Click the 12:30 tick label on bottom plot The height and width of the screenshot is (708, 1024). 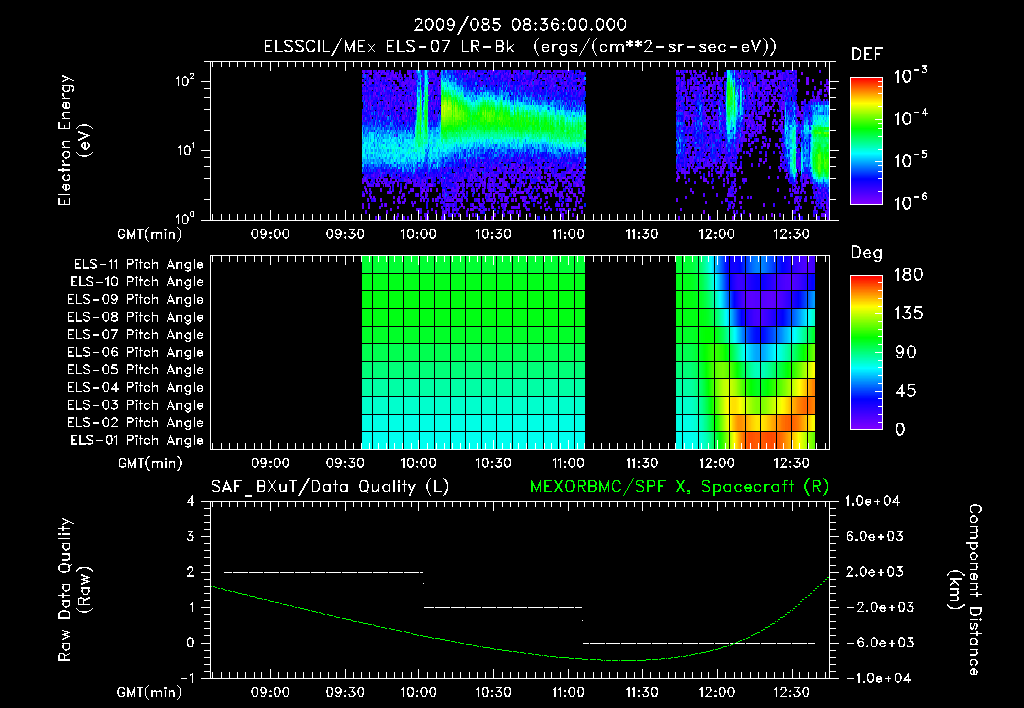click(791, 692)
